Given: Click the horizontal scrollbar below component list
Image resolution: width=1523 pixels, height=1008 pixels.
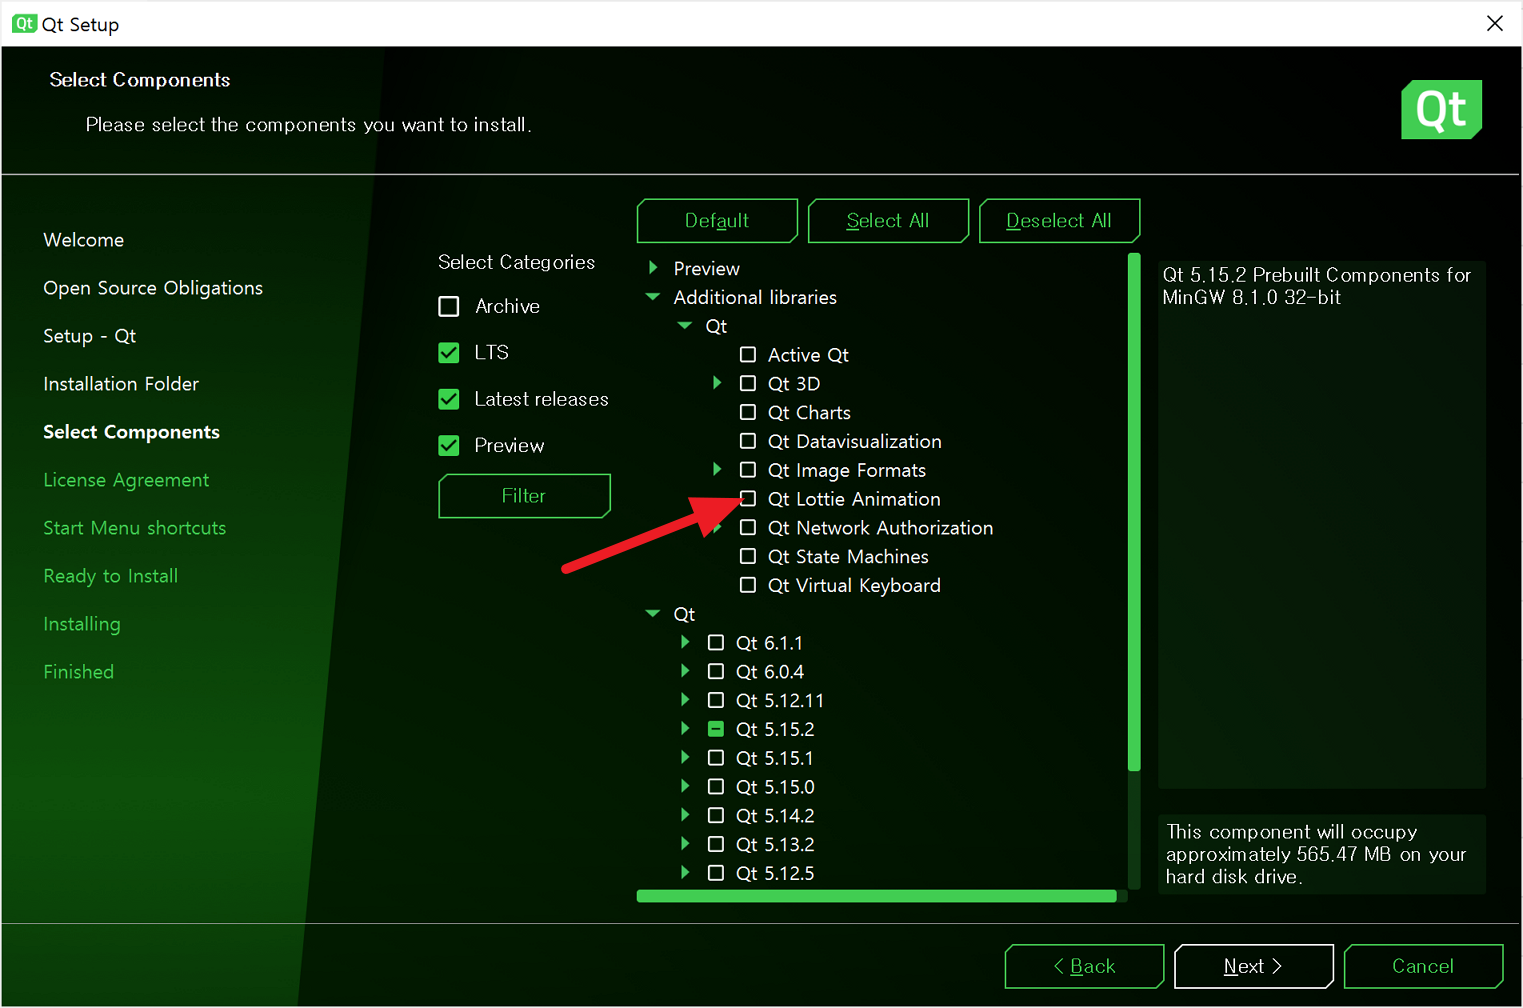Looking at the screenshot, I should tap(876, 896).
